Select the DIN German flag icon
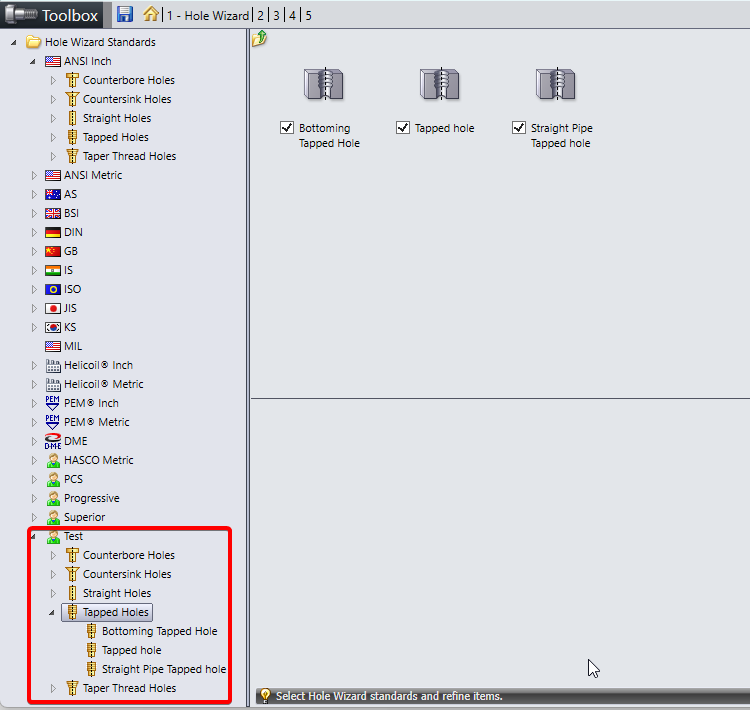The width and height of the screenshot is (750, 710). (53, 232)
